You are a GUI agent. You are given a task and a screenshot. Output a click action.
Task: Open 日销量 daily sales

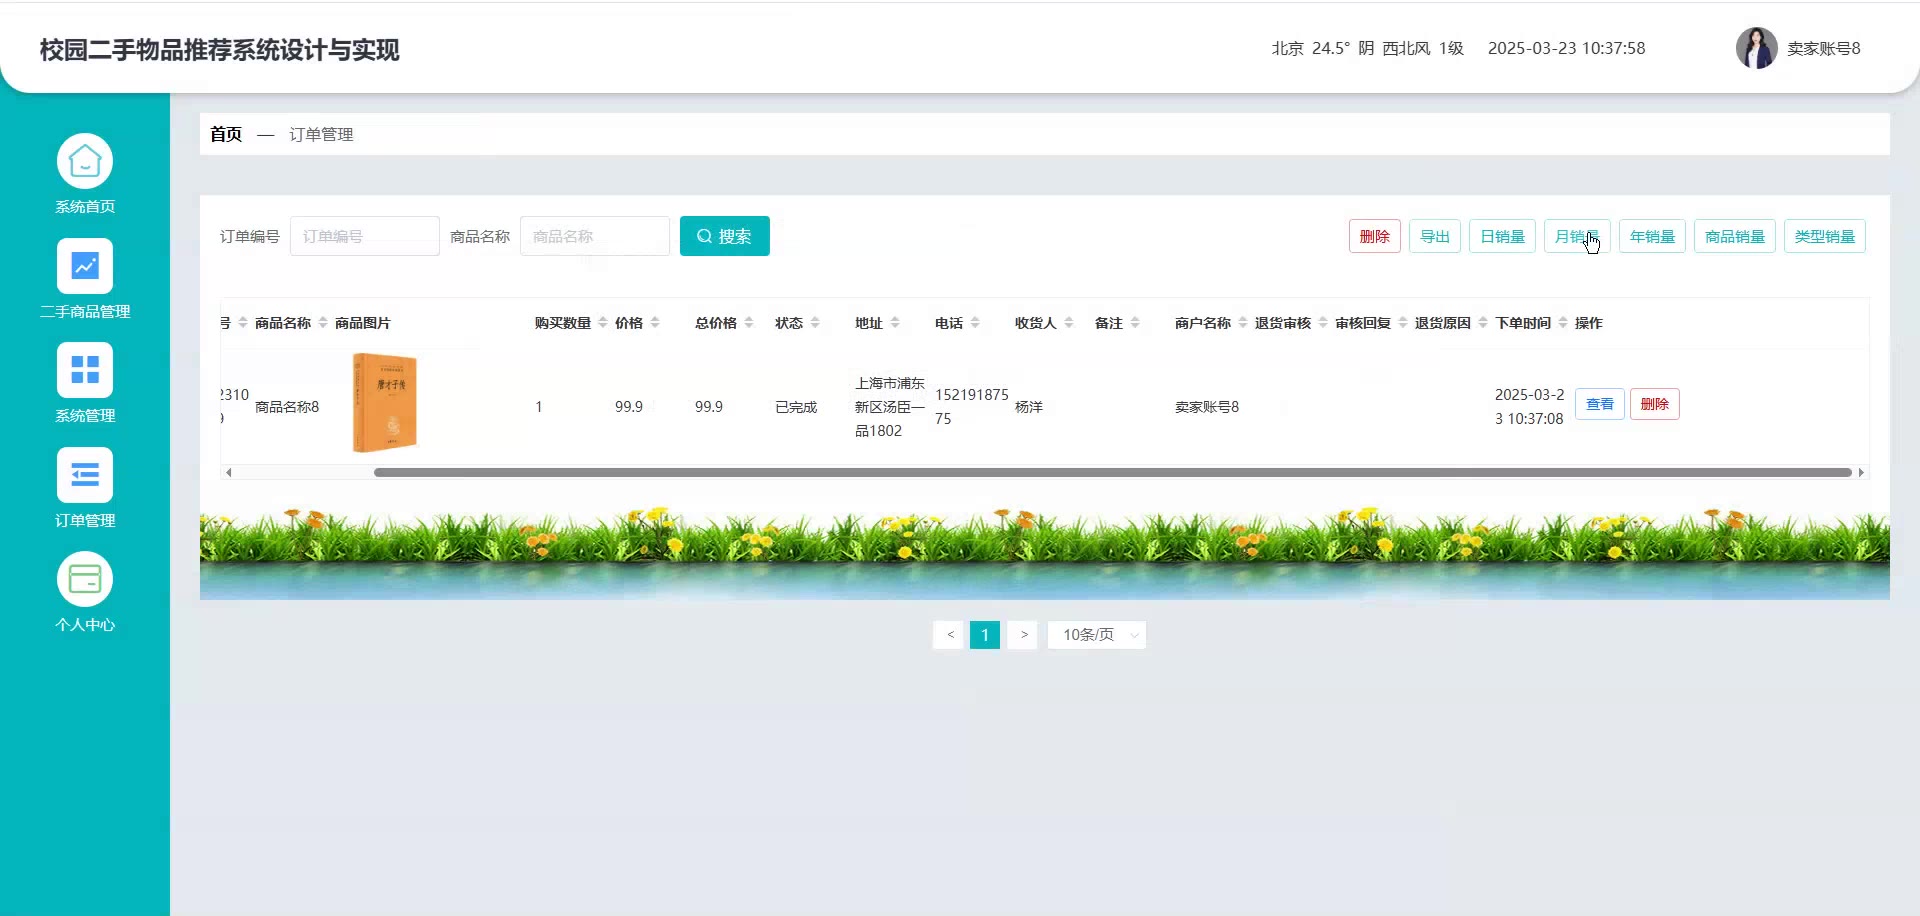pyautogui.click(x=1502, y=236)
